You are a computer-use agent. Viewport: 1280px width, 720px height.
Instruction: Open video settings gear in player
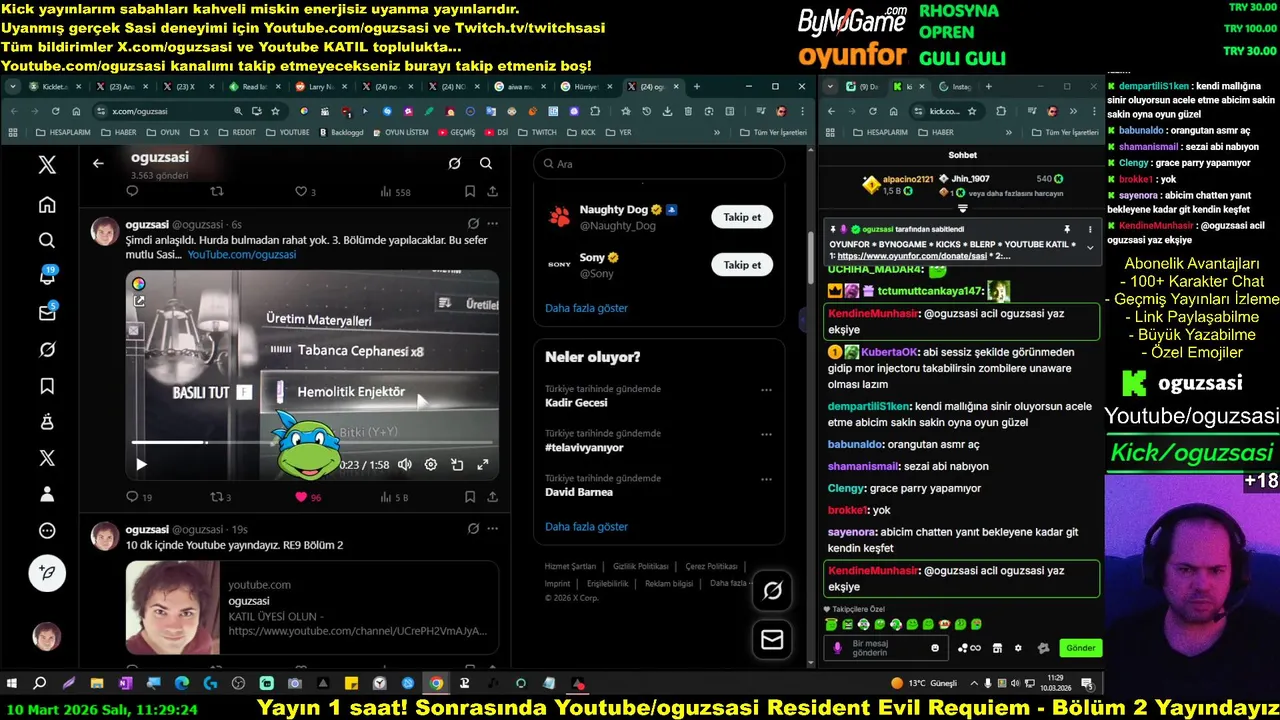(x=431, y=464)
